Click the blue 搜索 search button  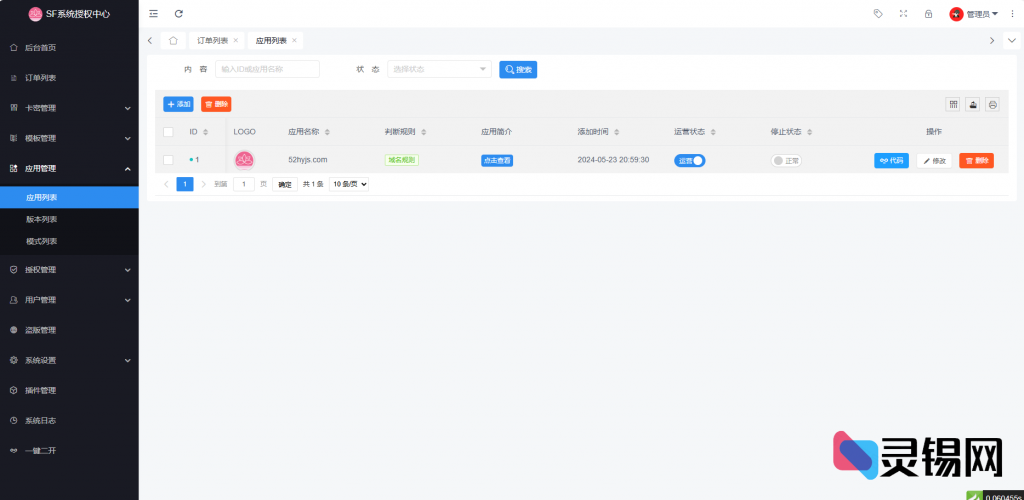coord(519,69)
